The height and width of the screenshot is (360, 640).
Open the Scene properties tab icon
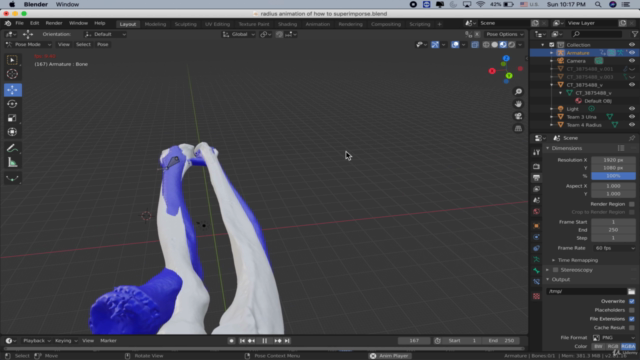[x=536, y=200]
